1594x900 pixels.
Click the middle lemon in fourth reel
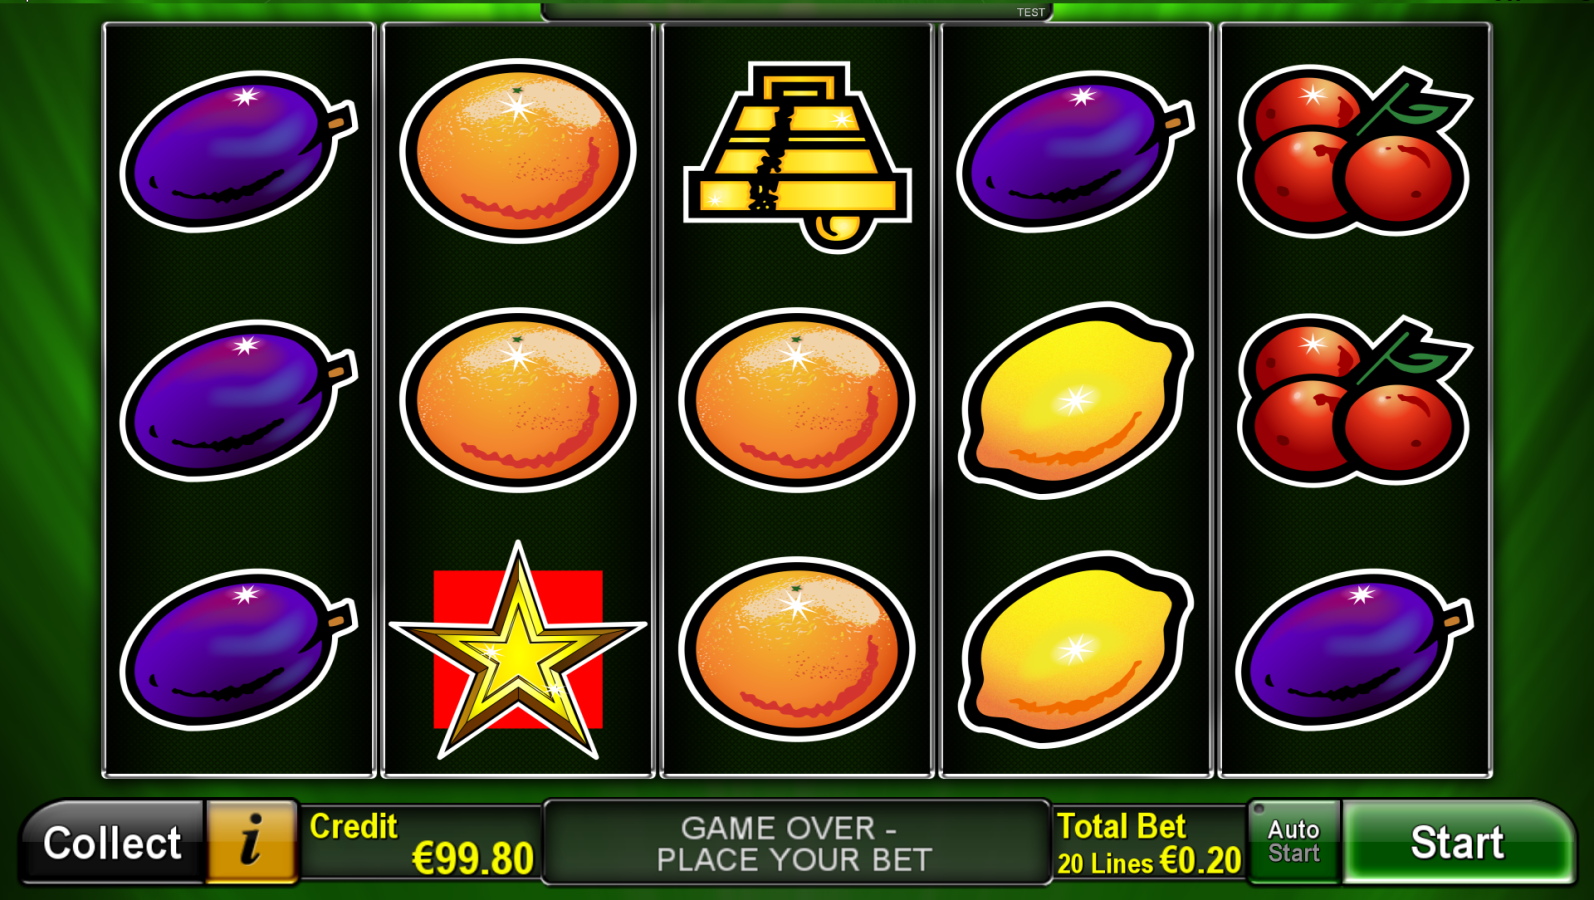tap(1076, 400)
